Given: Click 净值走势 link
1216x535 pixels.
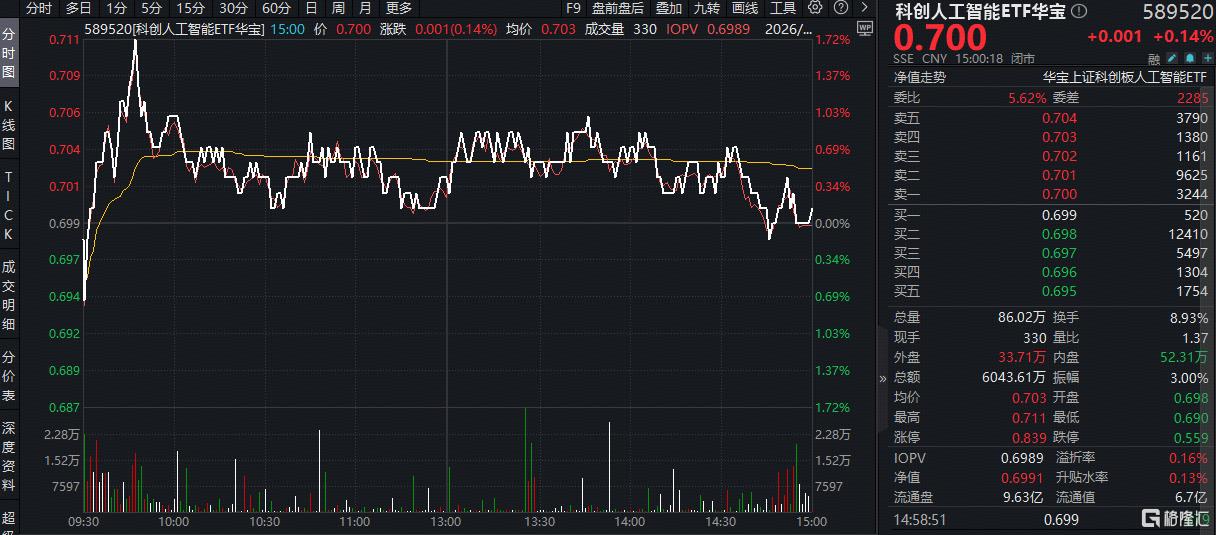Looking at the screenshot, I should (x=919, y=77).
